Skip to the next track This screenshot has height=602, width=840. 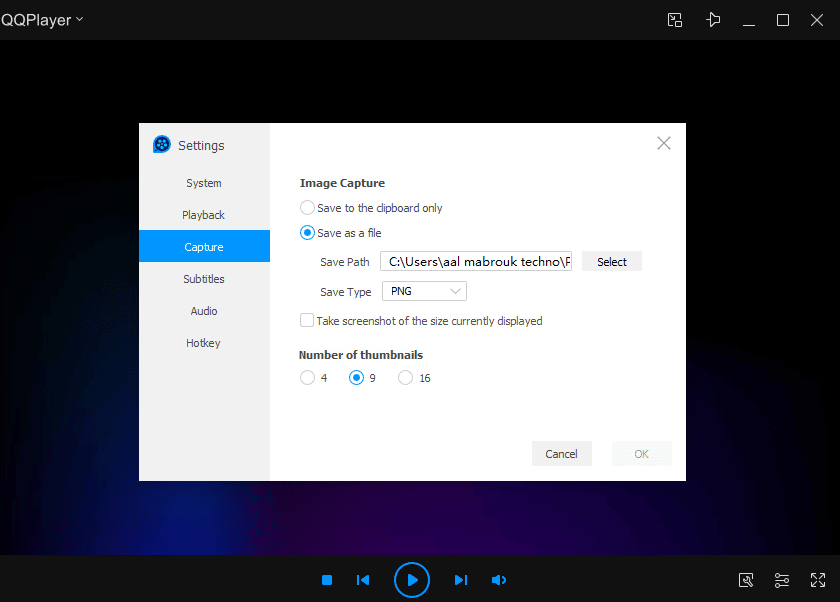(x=461, y=580)
